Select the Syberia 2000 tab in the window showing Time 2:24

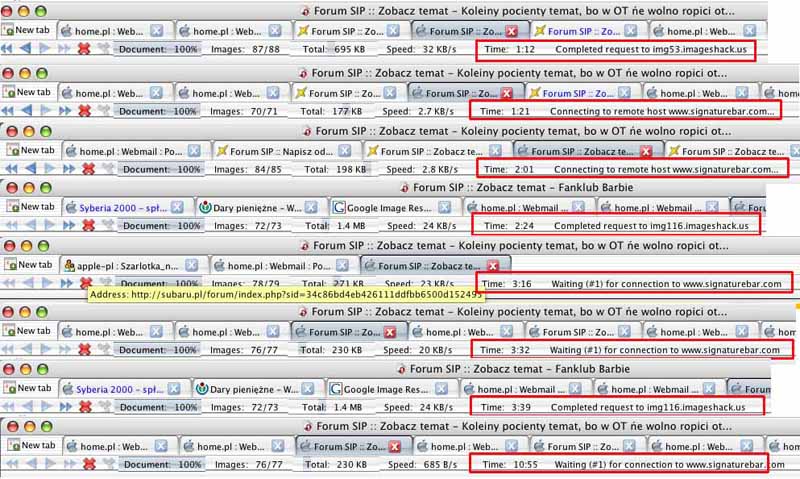click(x=115, y=207)
